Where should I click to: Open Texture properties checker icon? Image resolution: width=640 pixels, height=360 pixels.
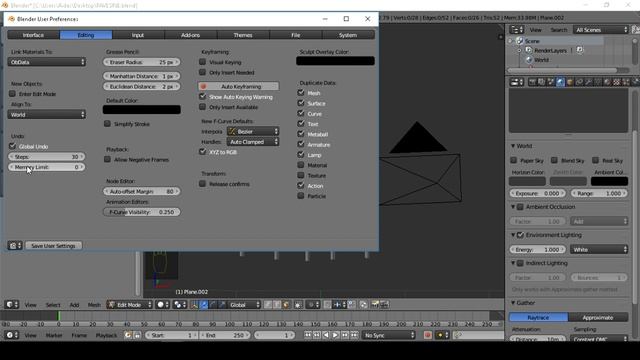coord(616,82)
